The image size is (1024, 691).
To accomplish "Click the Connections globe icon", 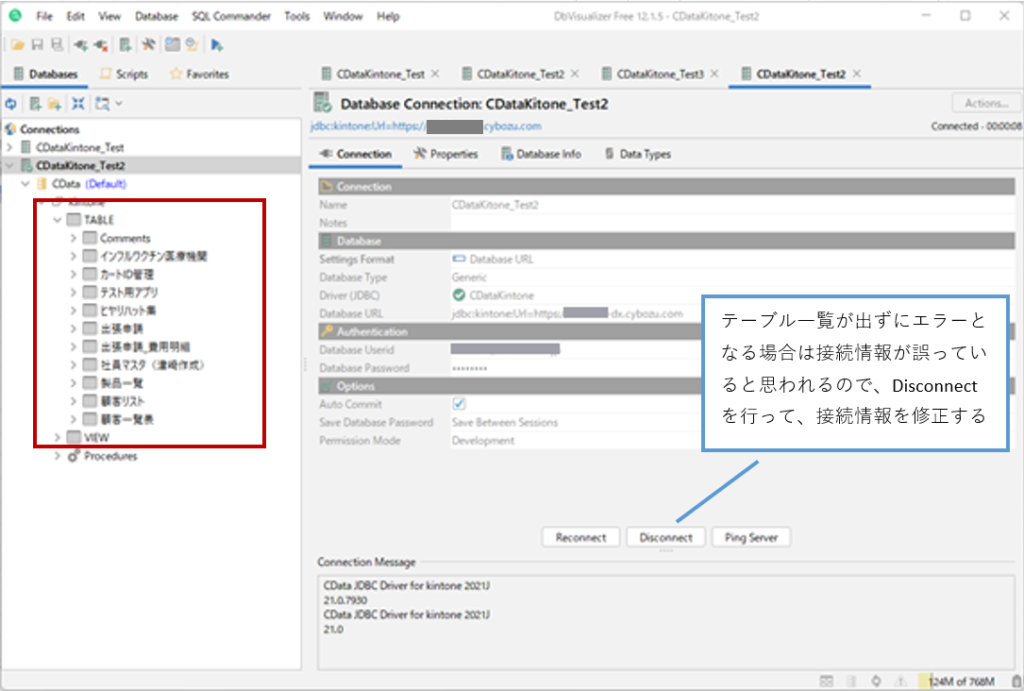I will (10, 129).
